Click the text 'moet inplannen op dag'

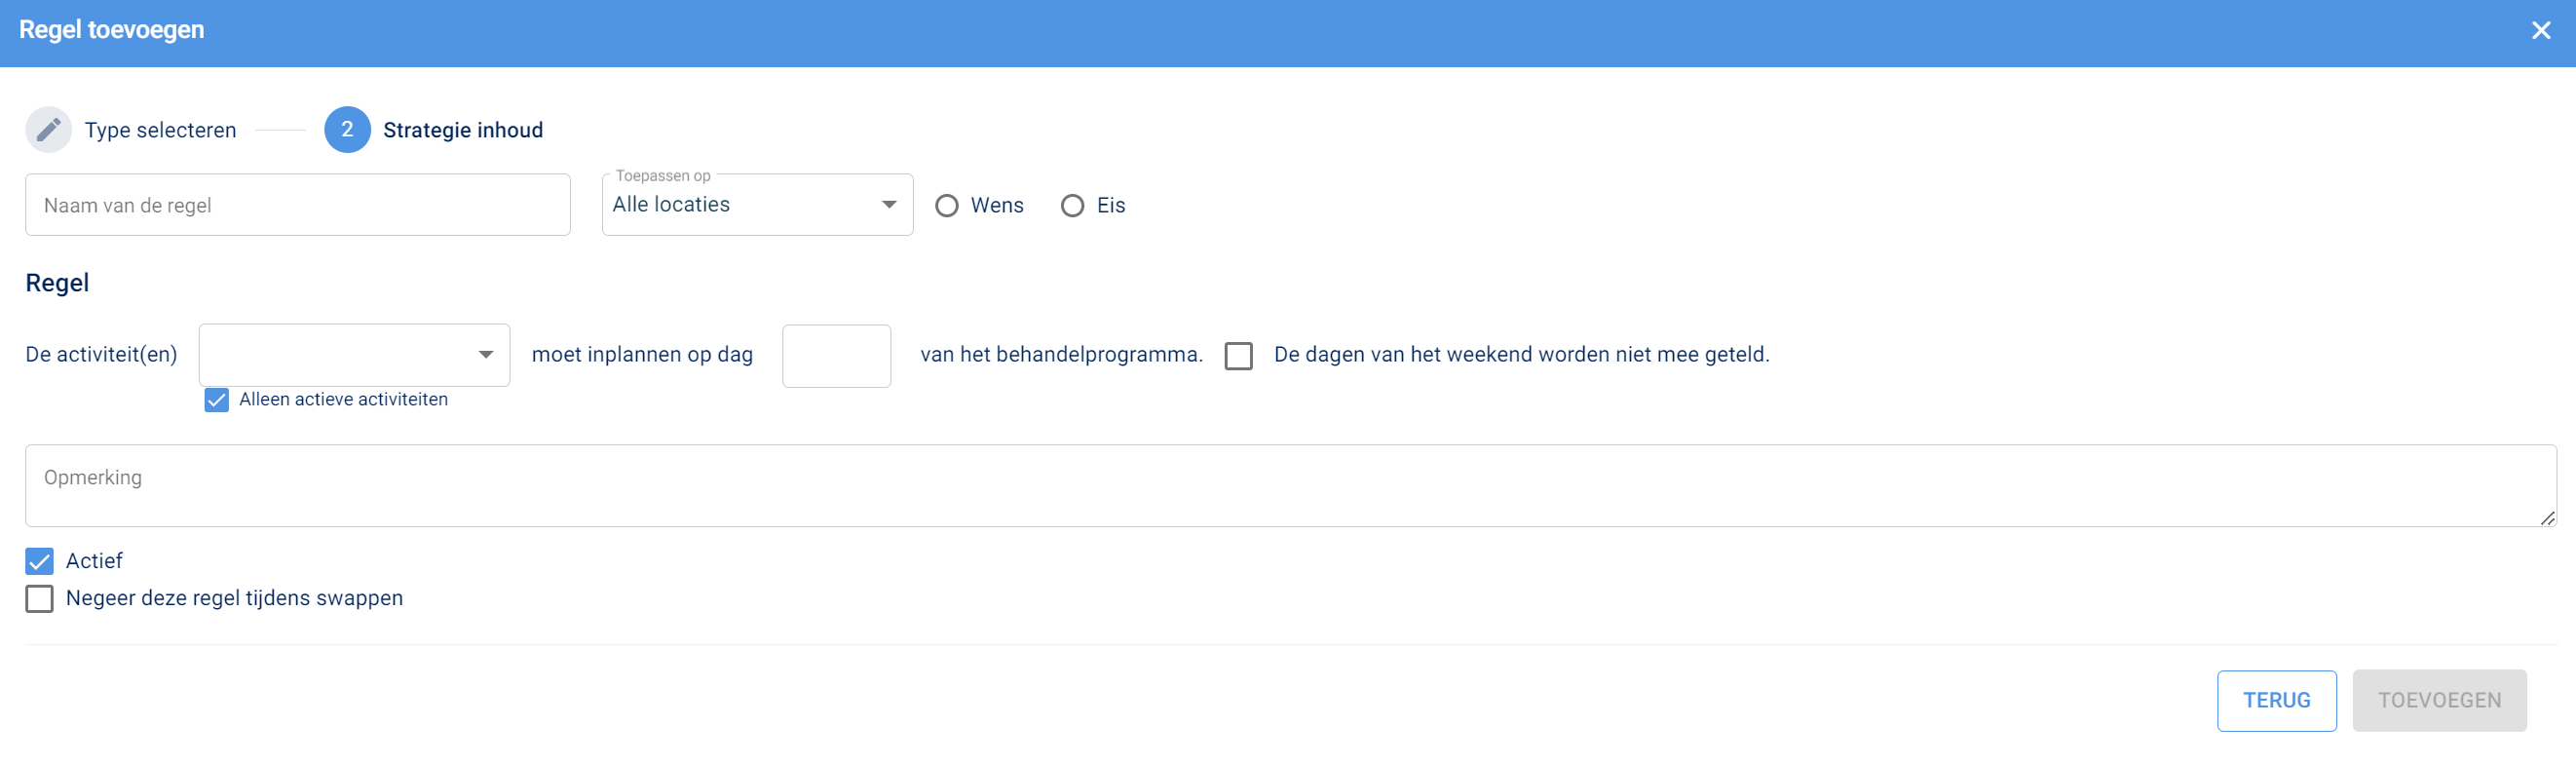point(642,355)
